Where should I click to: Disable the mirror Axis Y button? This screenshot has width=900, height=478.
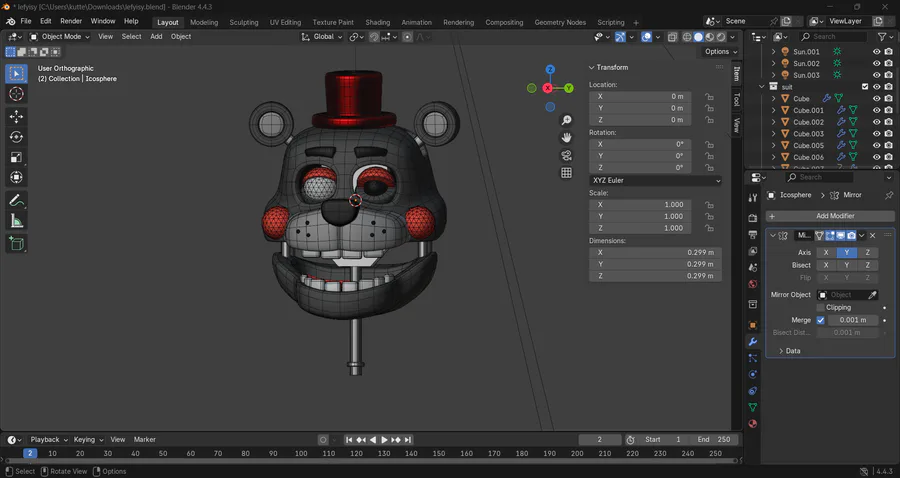point(847,252)
